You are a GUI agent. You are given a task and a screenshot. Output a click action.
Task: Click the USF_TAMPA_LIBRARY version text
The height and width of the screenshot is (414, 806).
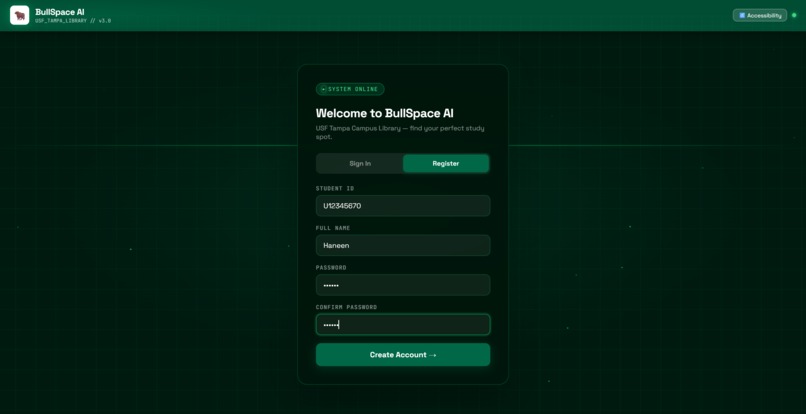(x=73, y=21)
